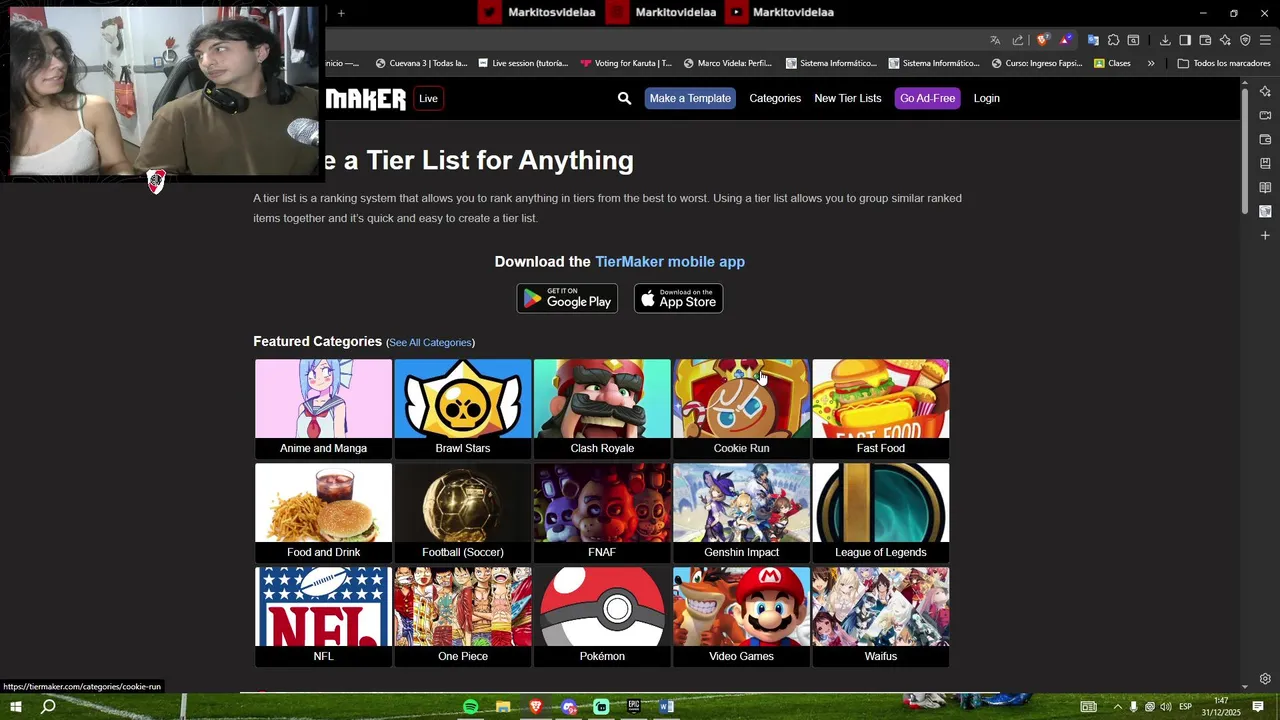The height and width of the screenshot is (720, 1280).
Task: Switch to second Markitosvidelaa tab
Action: click(662, 12)
